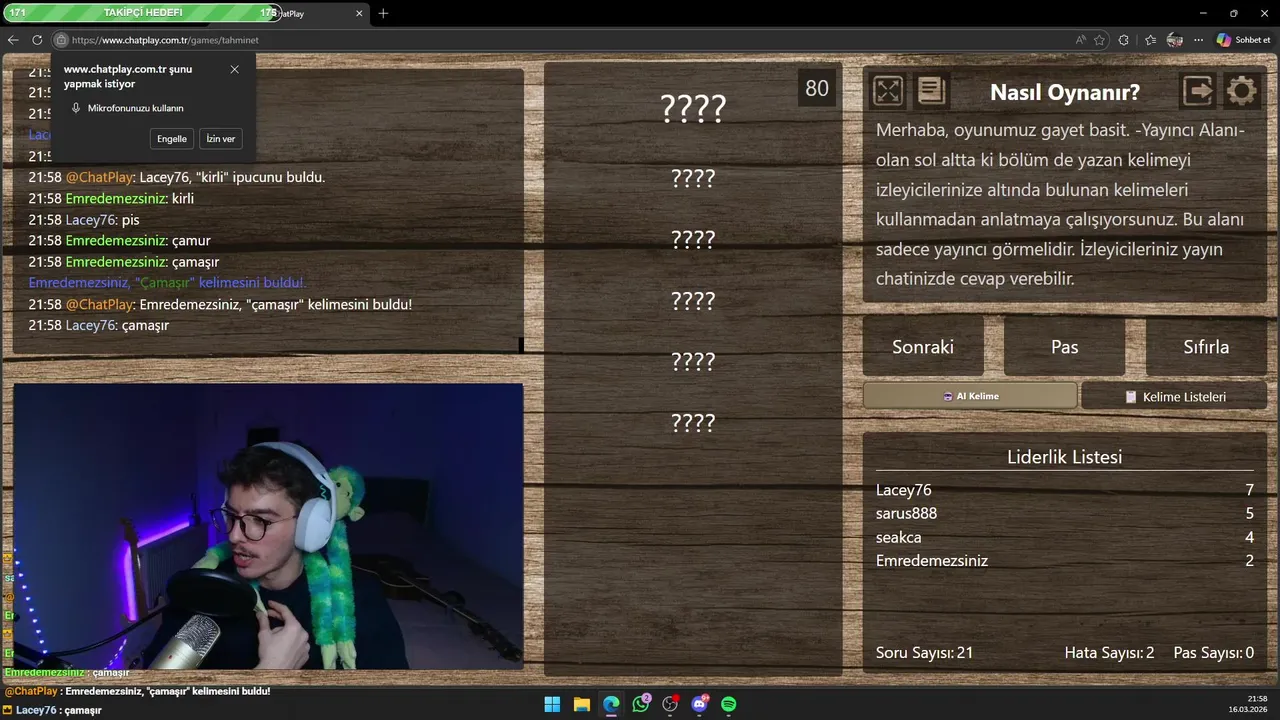
Task: Open WhatsApp from the taskbar
Action: [x=640, y=704]
